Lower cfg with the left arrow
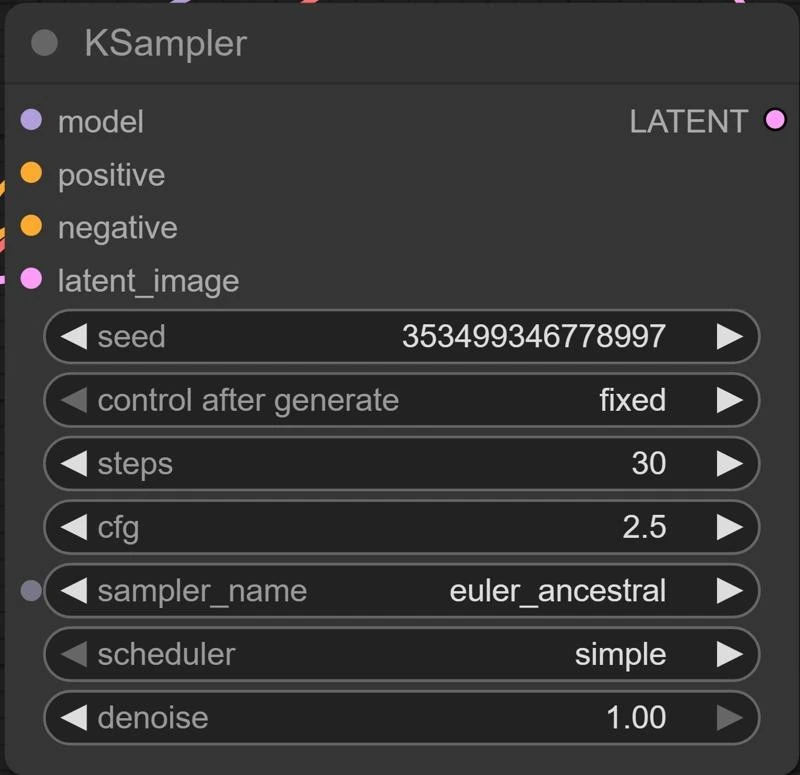Viewport: 800px width, 775px height. click(x=74, y=527)
